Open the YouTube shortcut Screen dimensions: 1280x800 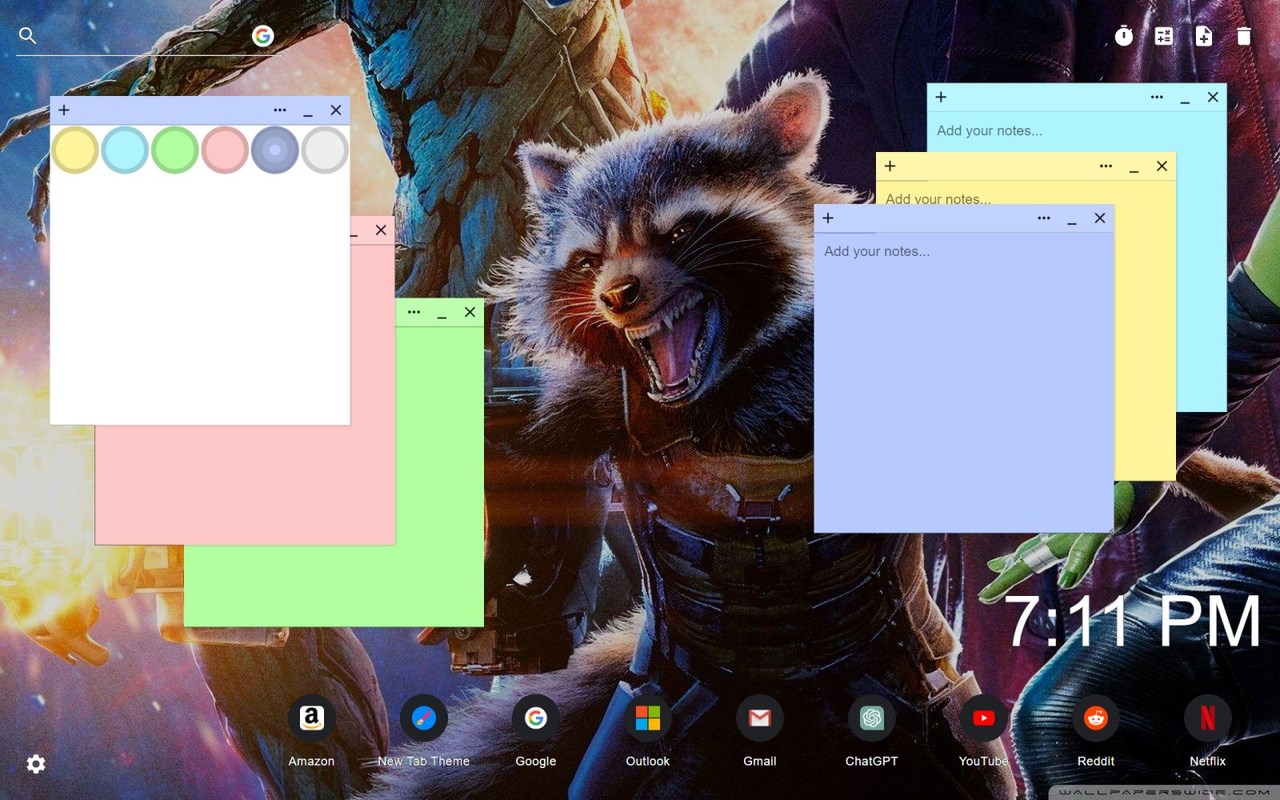[x=984, y=718]
